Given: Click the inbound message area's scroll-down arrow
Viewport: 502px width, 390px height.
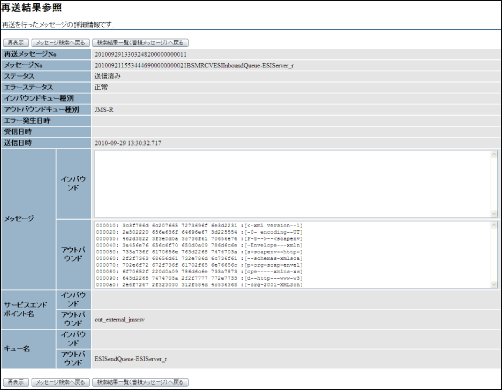Looking at the screenshot, I should [494, 214].
